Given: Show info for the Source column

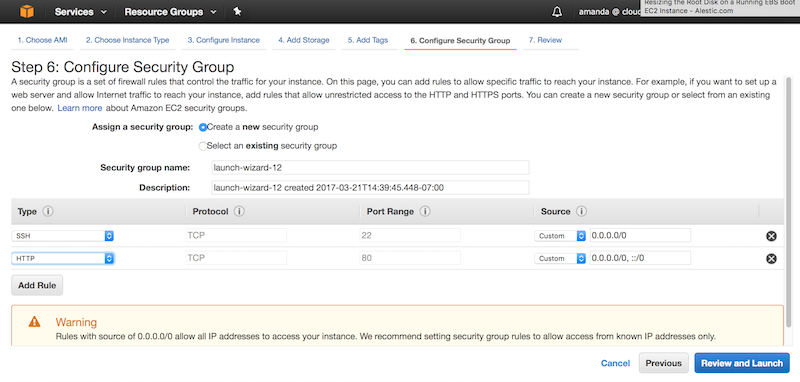Looking at the screenshot, I should pos(582,211).
